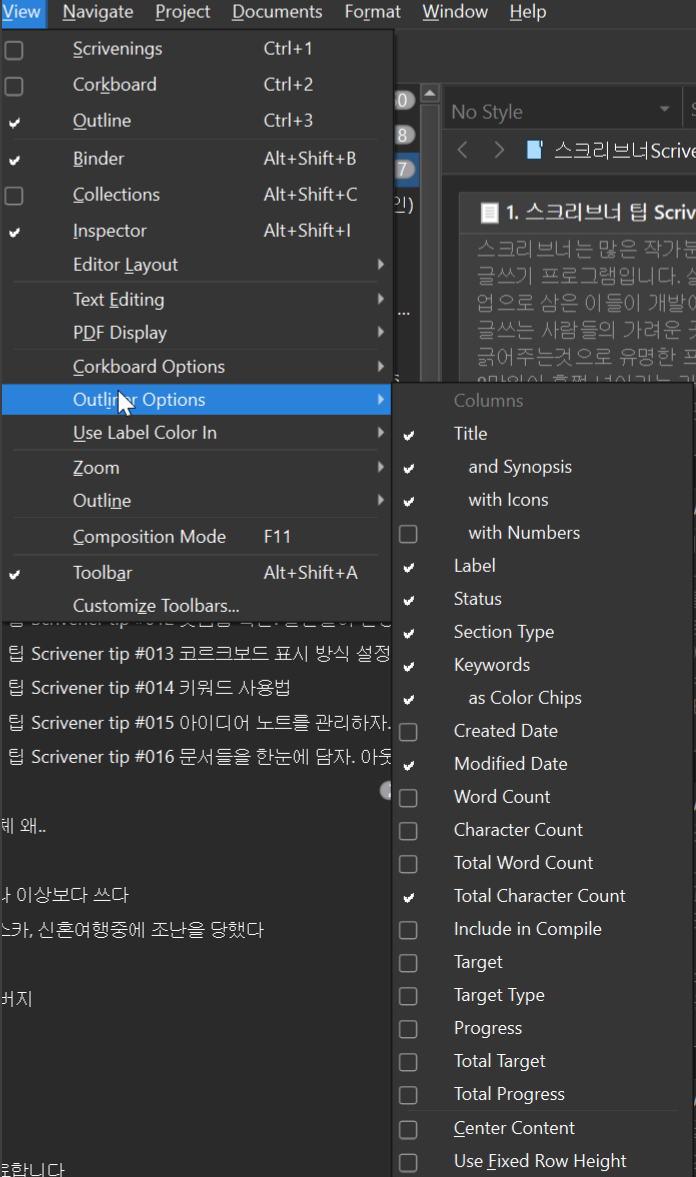696x1177 pixels.
Task: Uncheck the Status column
Action: (x=408, y=600)
